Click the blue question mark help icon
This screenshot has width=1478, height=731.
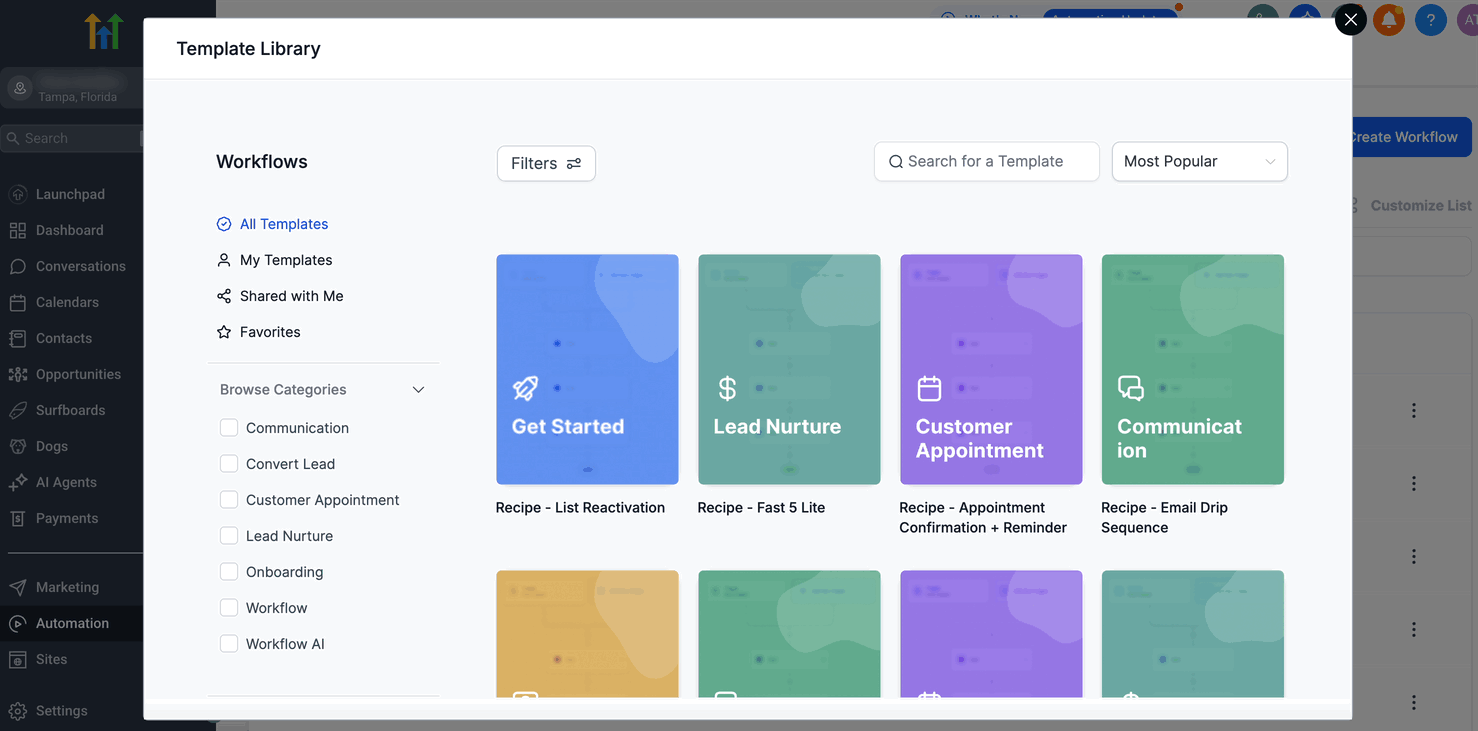click(x=1431, y=19)
